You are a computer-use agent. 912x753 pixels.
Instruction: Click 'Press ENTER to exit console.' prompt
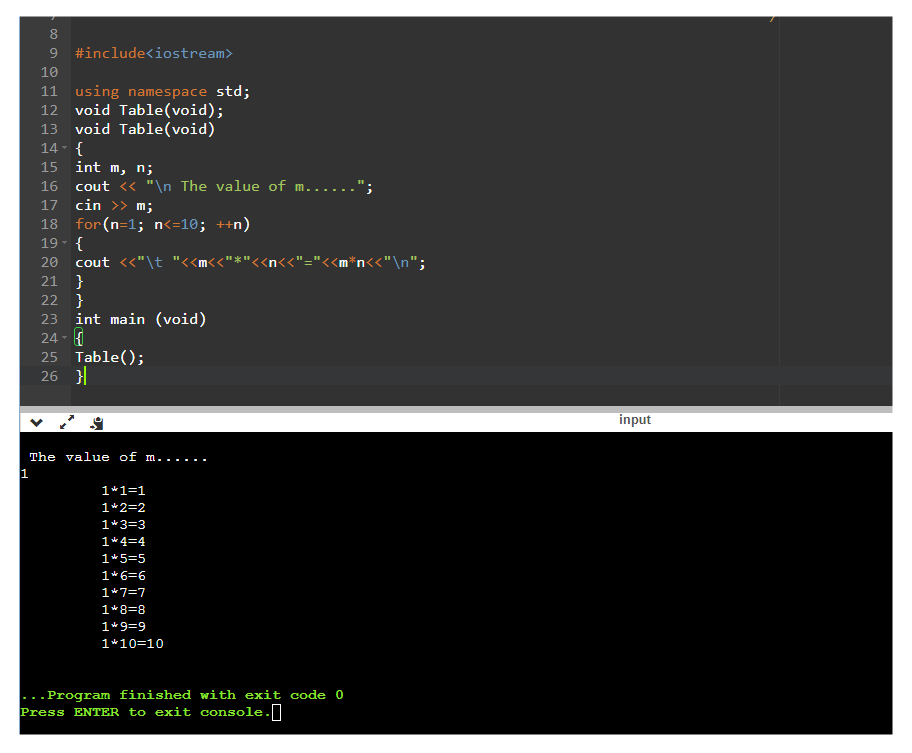coord(145,712)
